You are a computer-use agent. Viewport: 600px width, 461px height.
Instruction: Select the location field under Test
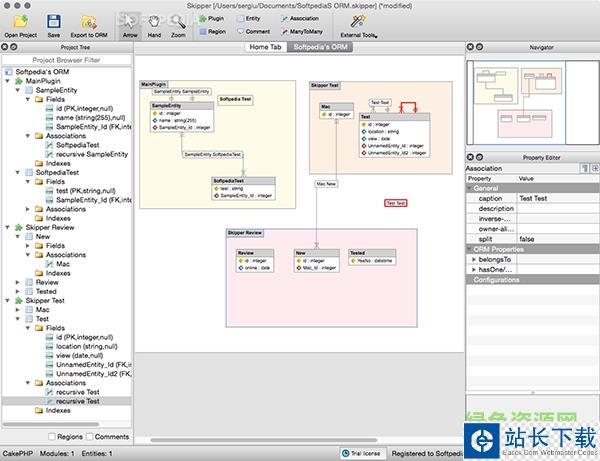click(85, 346)
